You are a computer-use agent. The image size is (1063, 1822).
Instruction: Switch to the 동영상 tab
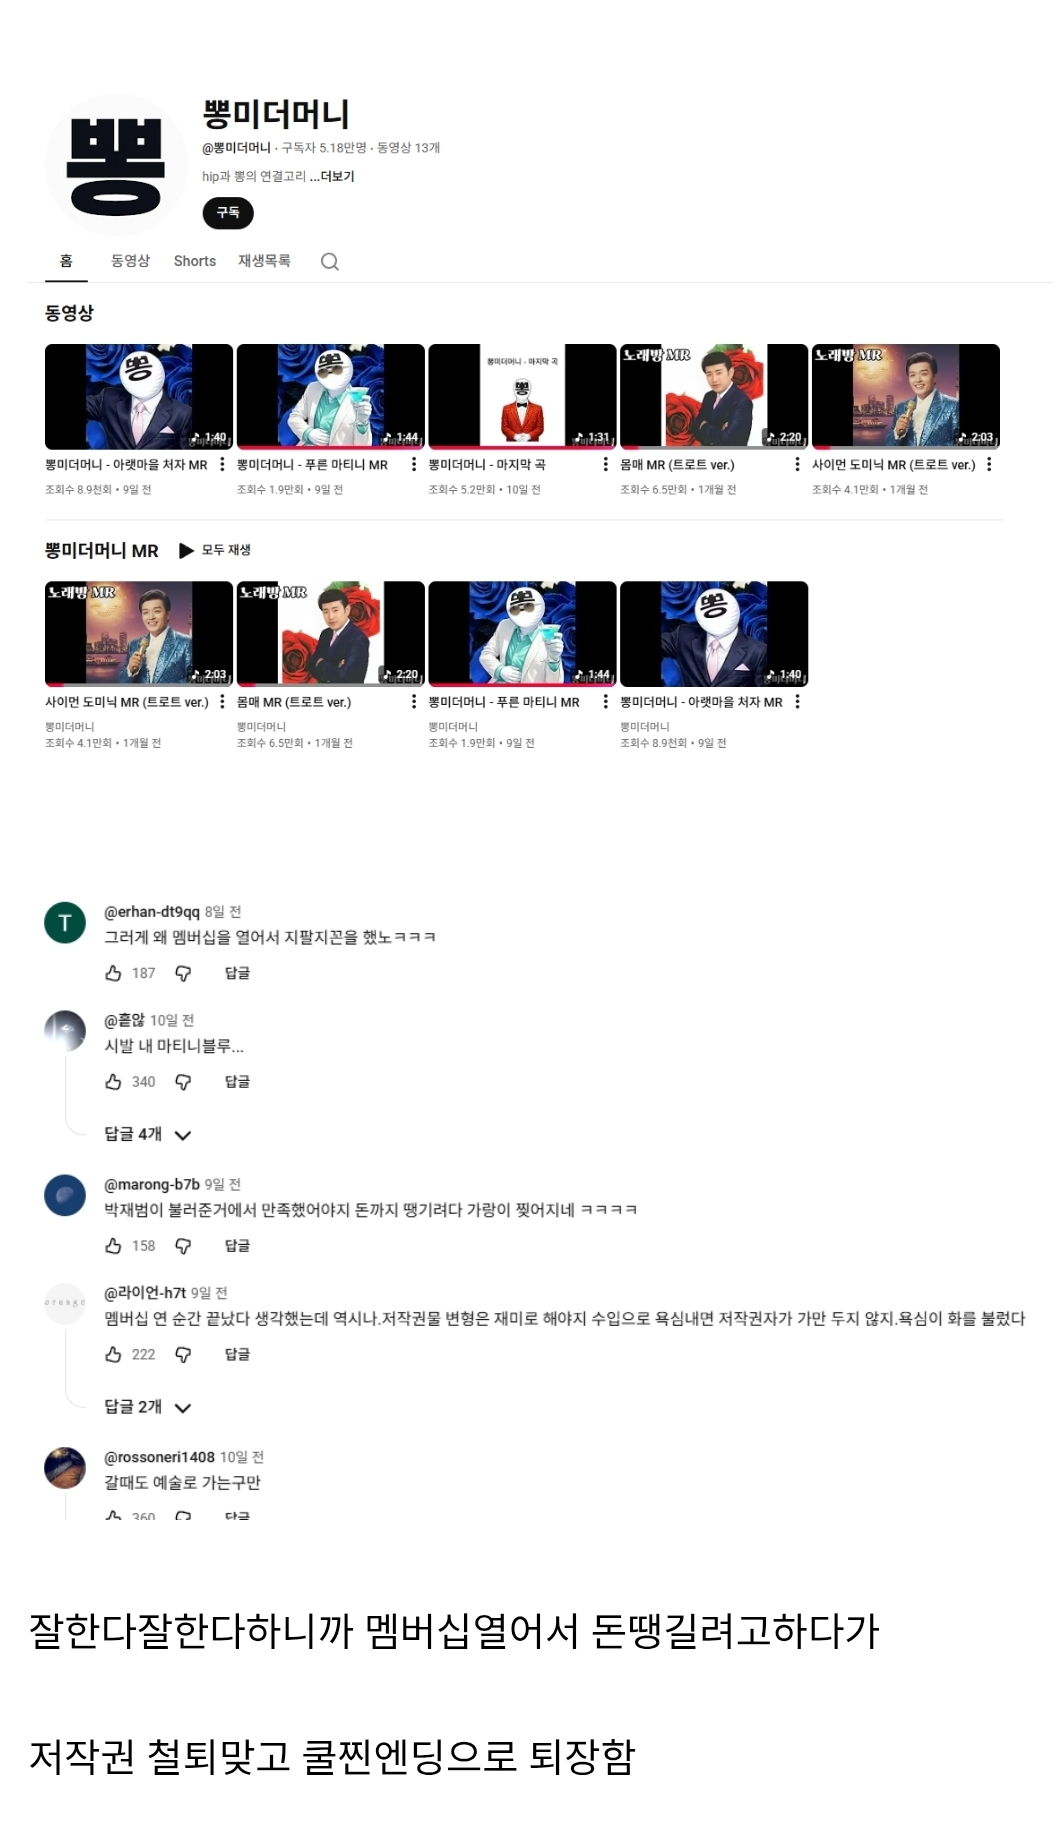(x=130, y=261)
